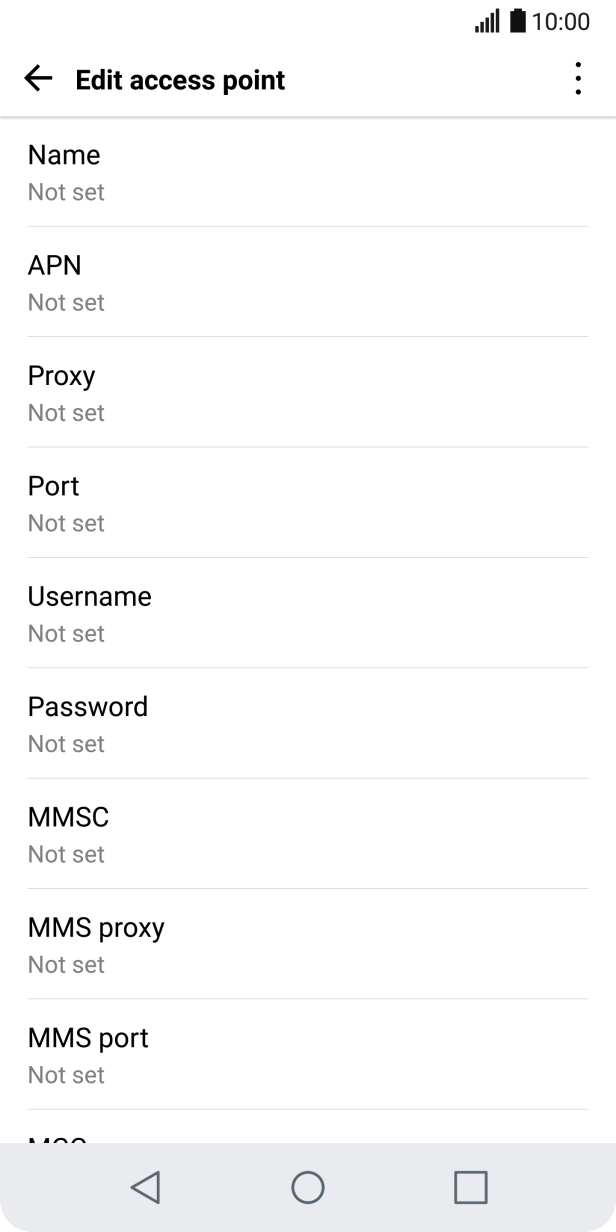Tap the 10:00 clock in status bar

pos(561,22)
